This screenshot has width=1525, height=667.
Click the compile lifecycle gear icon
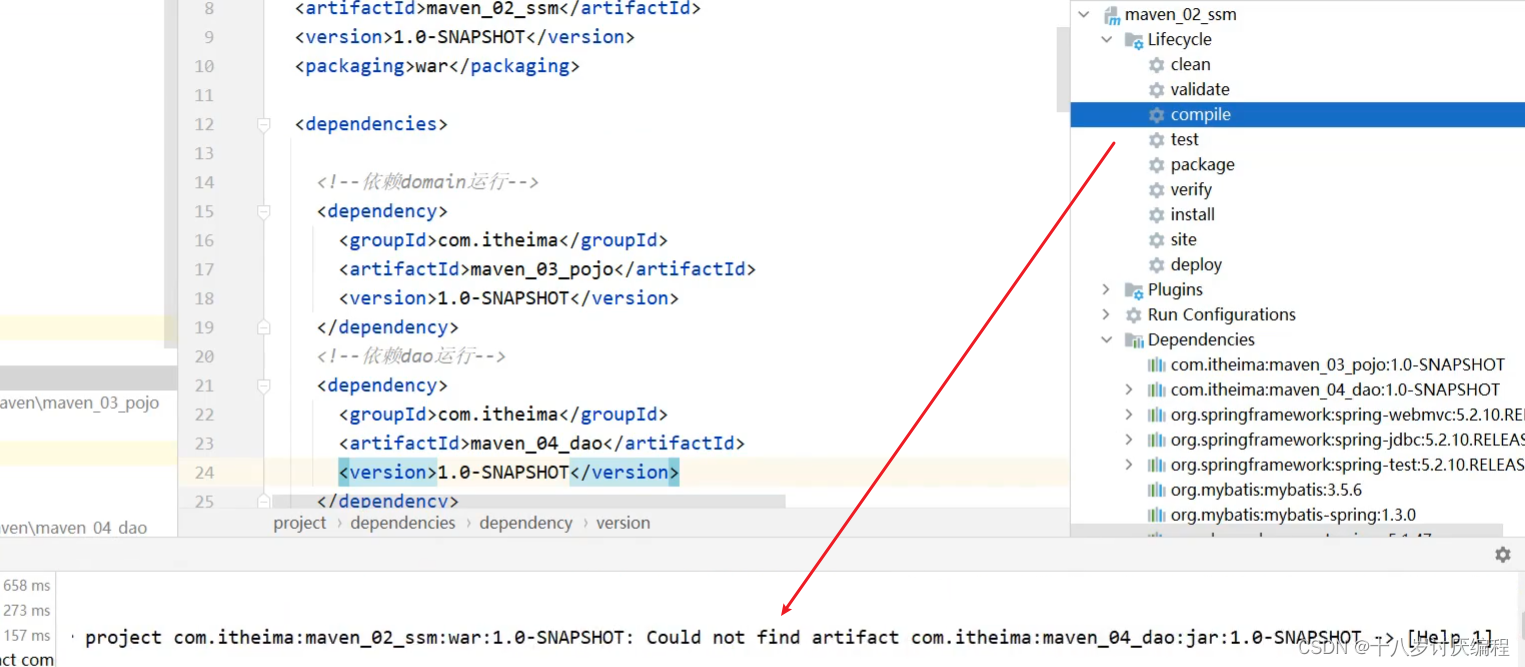point(1156,115)
